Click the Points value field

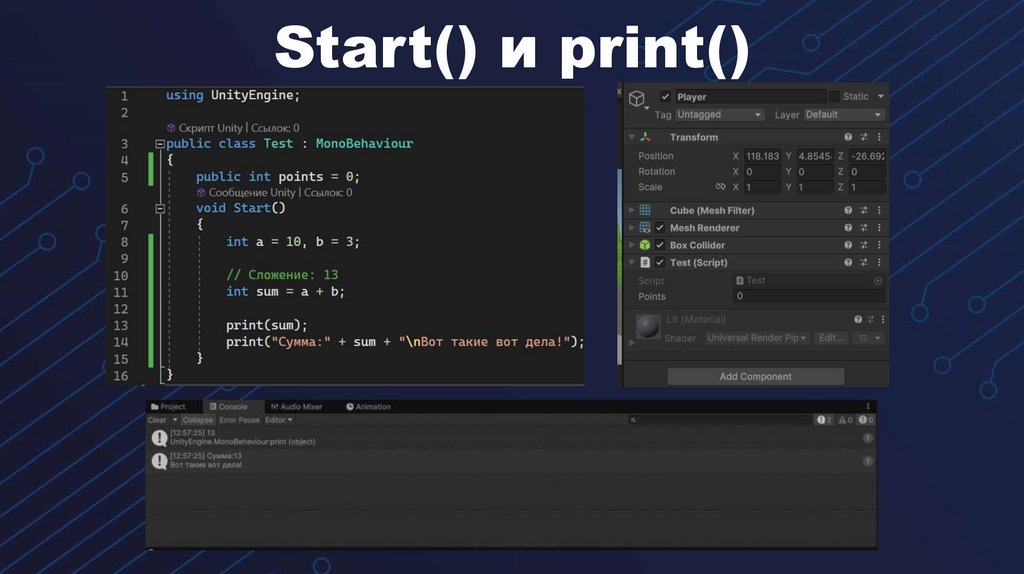pyautogui.click(x=809, y=296)
